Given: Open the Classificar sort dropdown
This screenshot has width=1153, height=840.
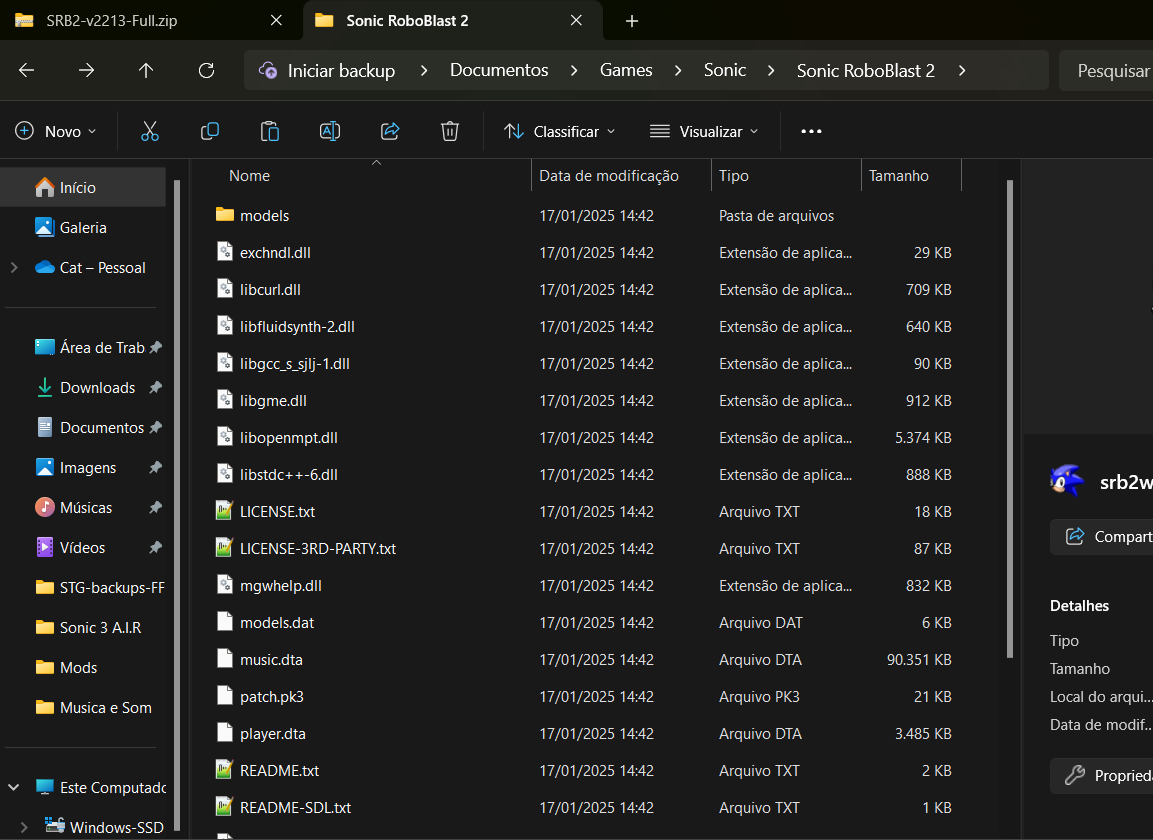Looking at the screenshot, I should click(x=560, y=132).
